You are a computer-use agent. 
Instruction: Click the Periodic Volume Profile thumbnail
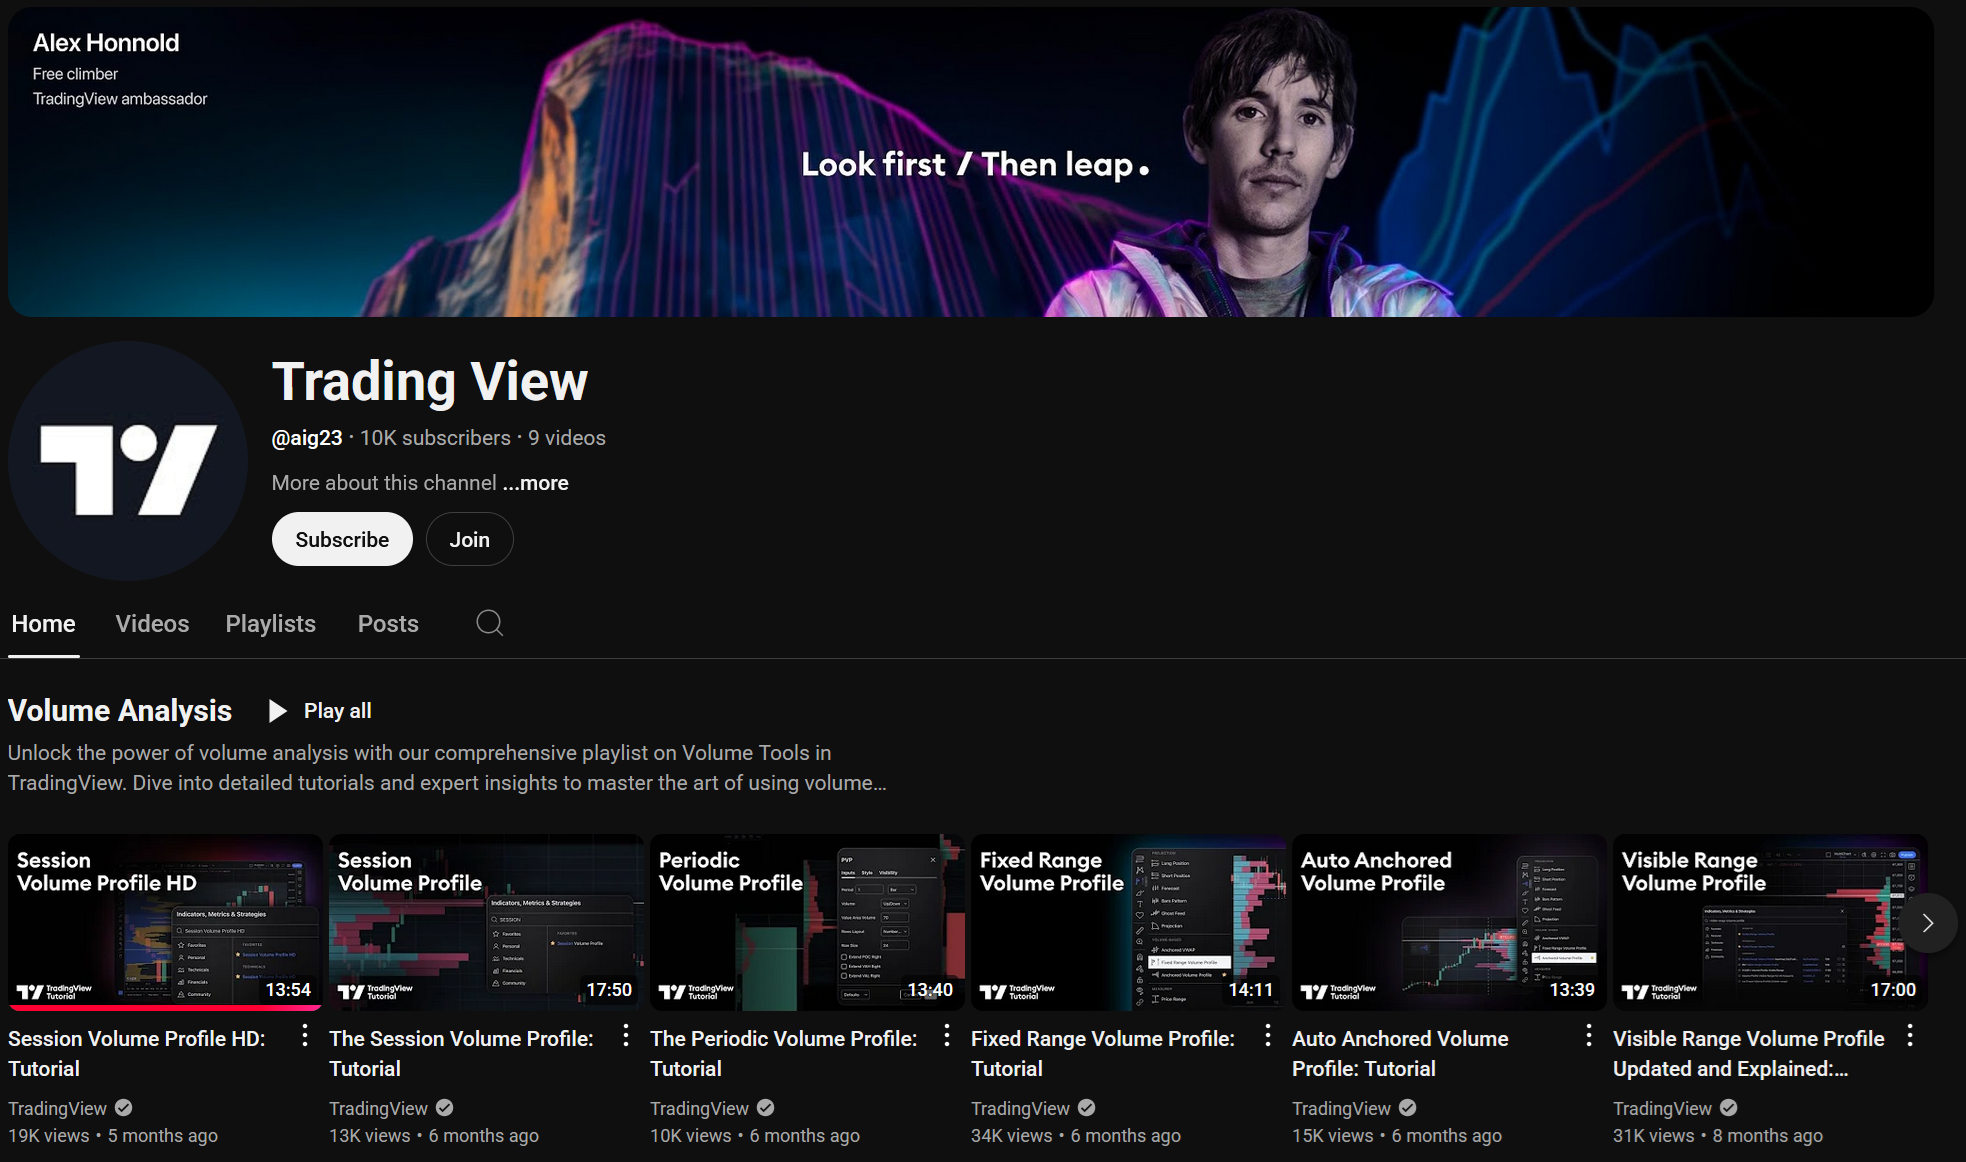[x=807, y=922]
